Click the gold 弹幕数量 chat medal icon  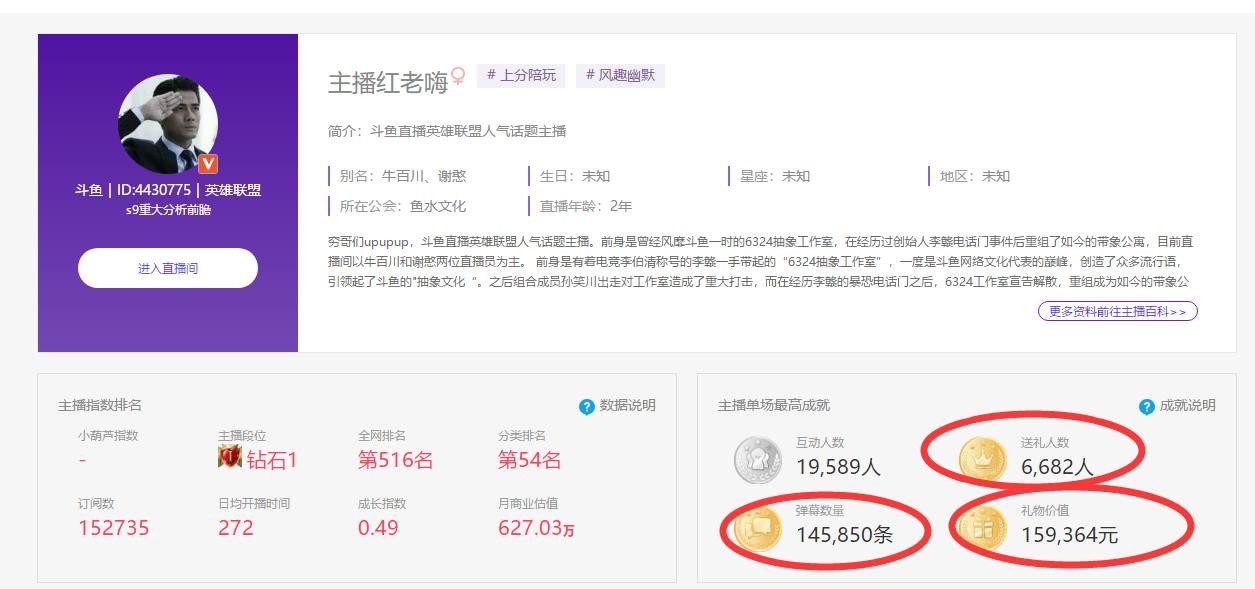point(757,527)
